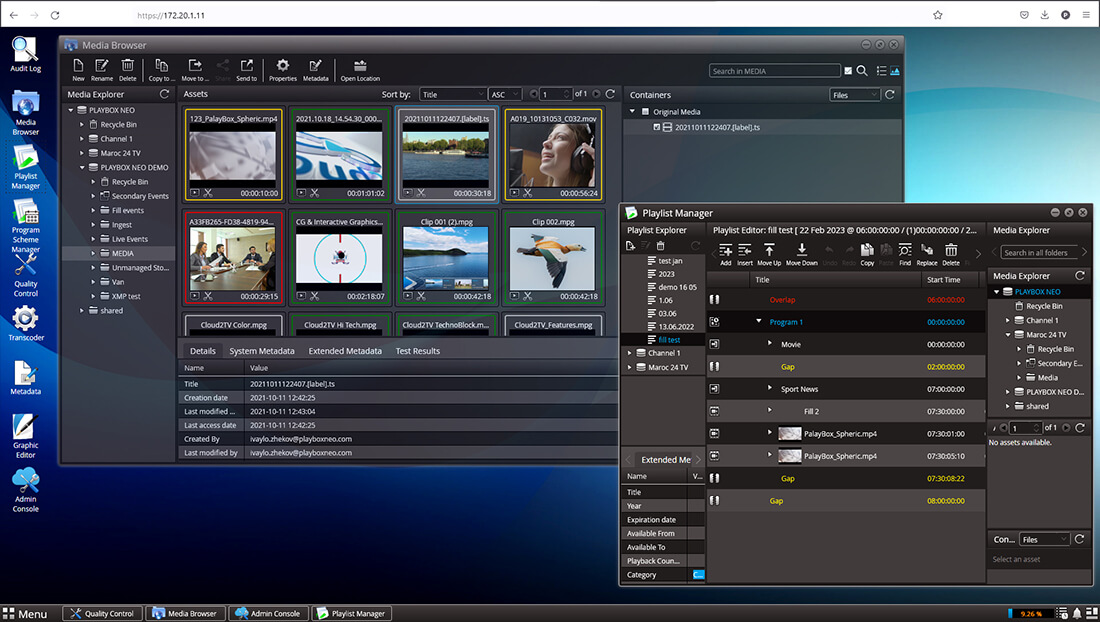This screenshot has height=622, width=1100.
Task: Open the Files dropdown in the Containers header
Action: pos(854,95)
